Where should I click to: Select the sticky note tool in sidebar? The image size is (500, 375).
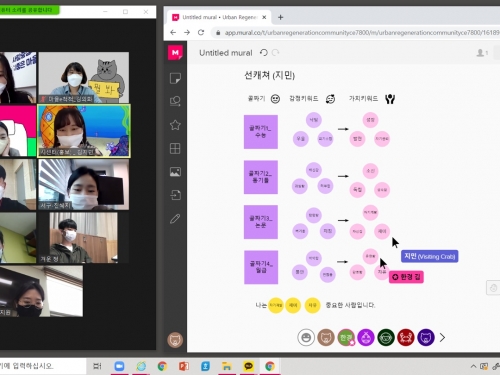[x=175, y=78]
